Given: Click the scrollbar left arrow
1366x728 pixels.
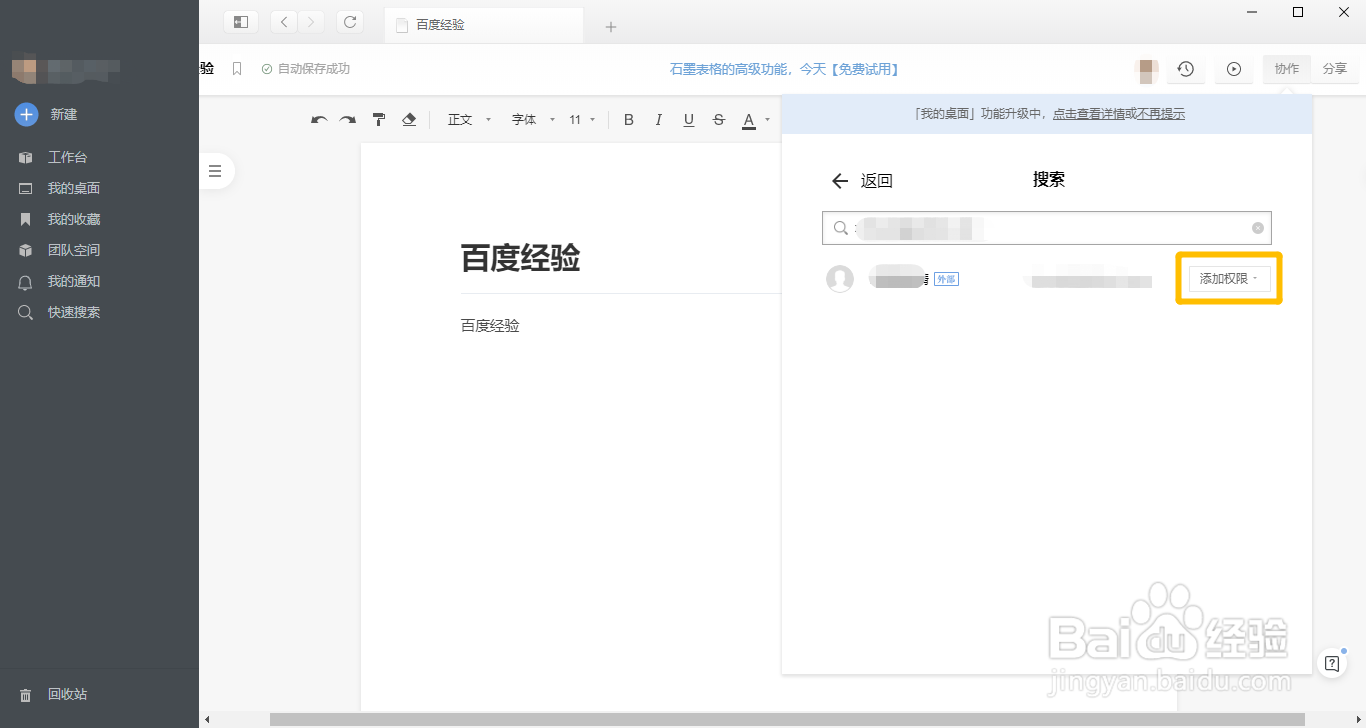Looking at the screenshot, I should (207, 719).
